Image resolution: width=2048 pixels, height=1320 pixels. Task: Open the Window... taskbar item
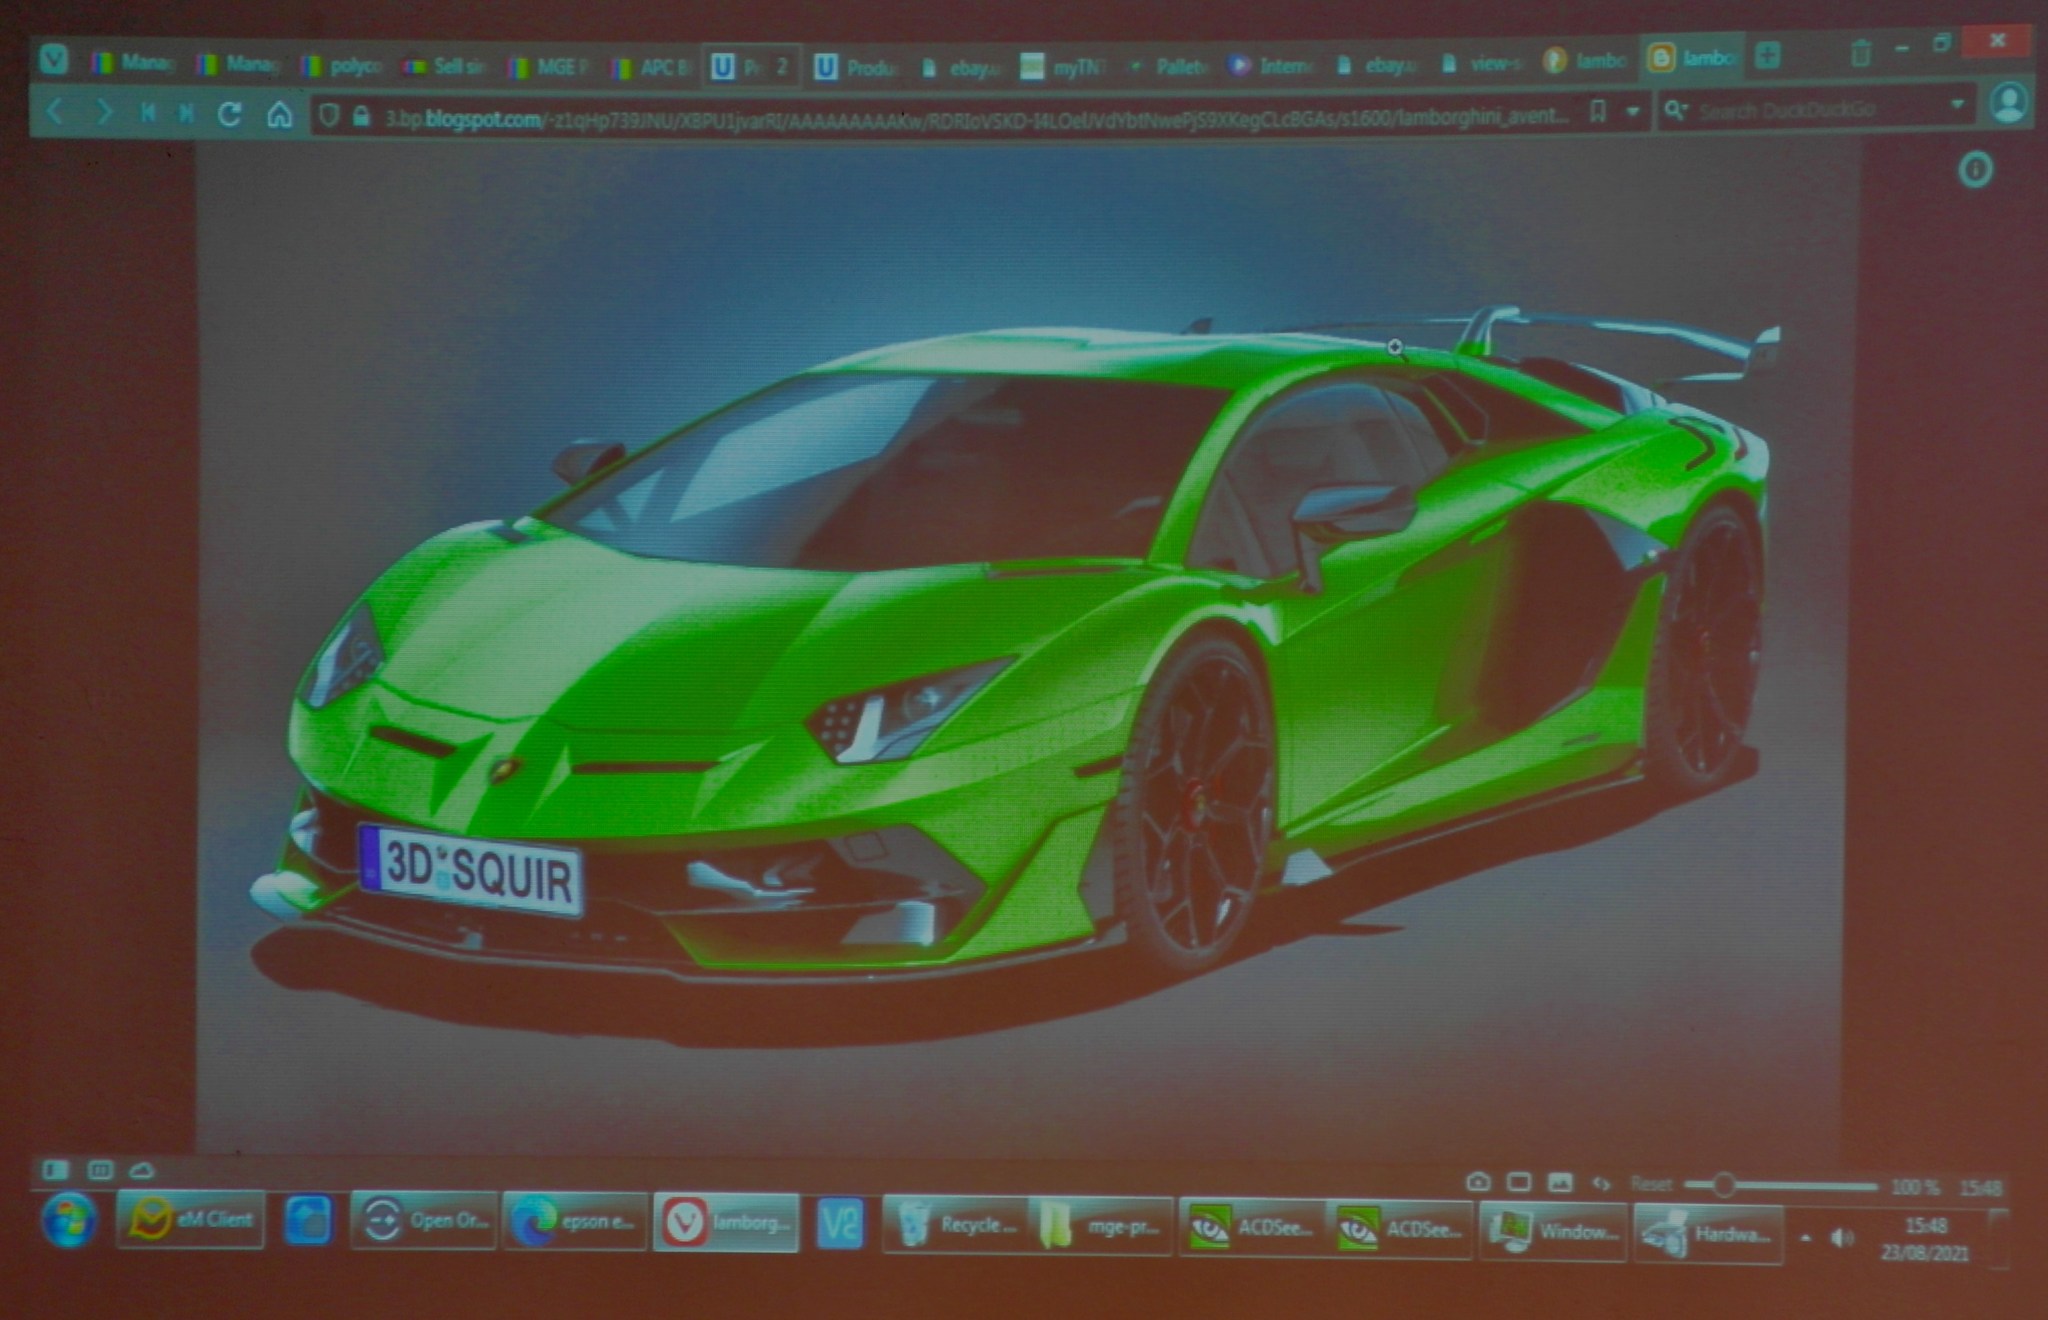coord(1553,1232)
